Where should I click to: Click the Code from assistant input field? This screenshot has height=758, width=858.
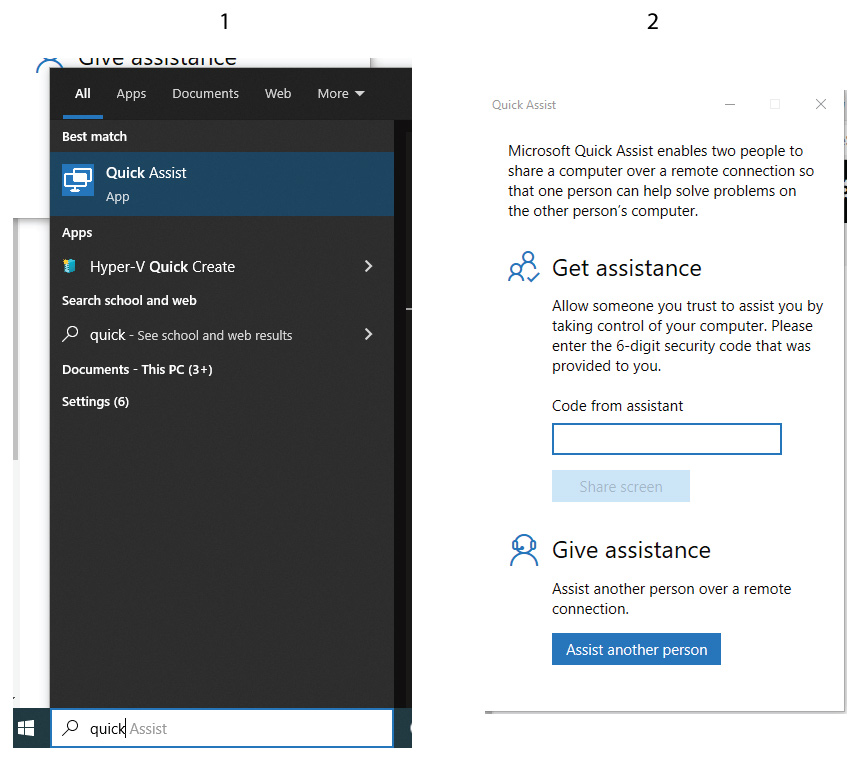[666, 439]
